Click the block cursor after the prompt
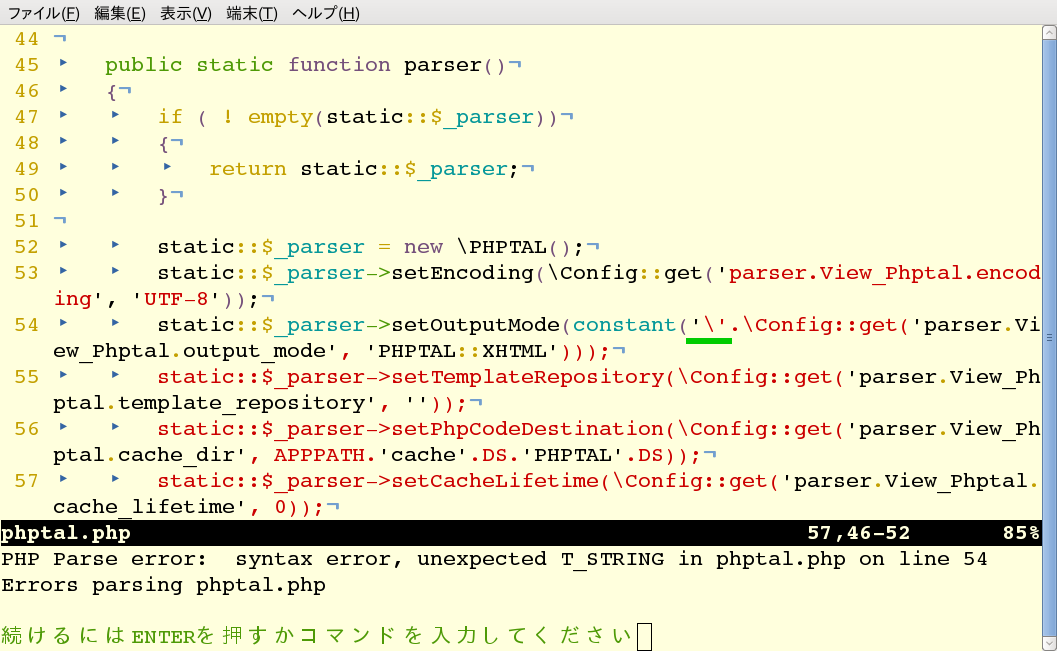The image size is (1057, 651). tap(644, 636)
